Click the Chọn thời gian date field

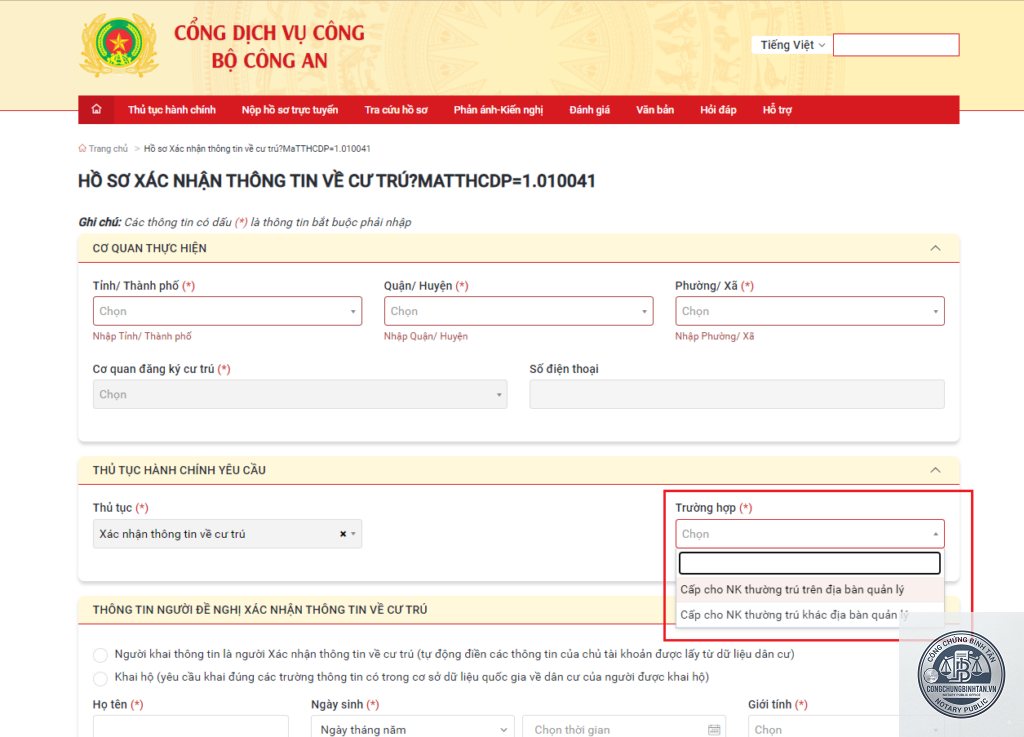624,729
